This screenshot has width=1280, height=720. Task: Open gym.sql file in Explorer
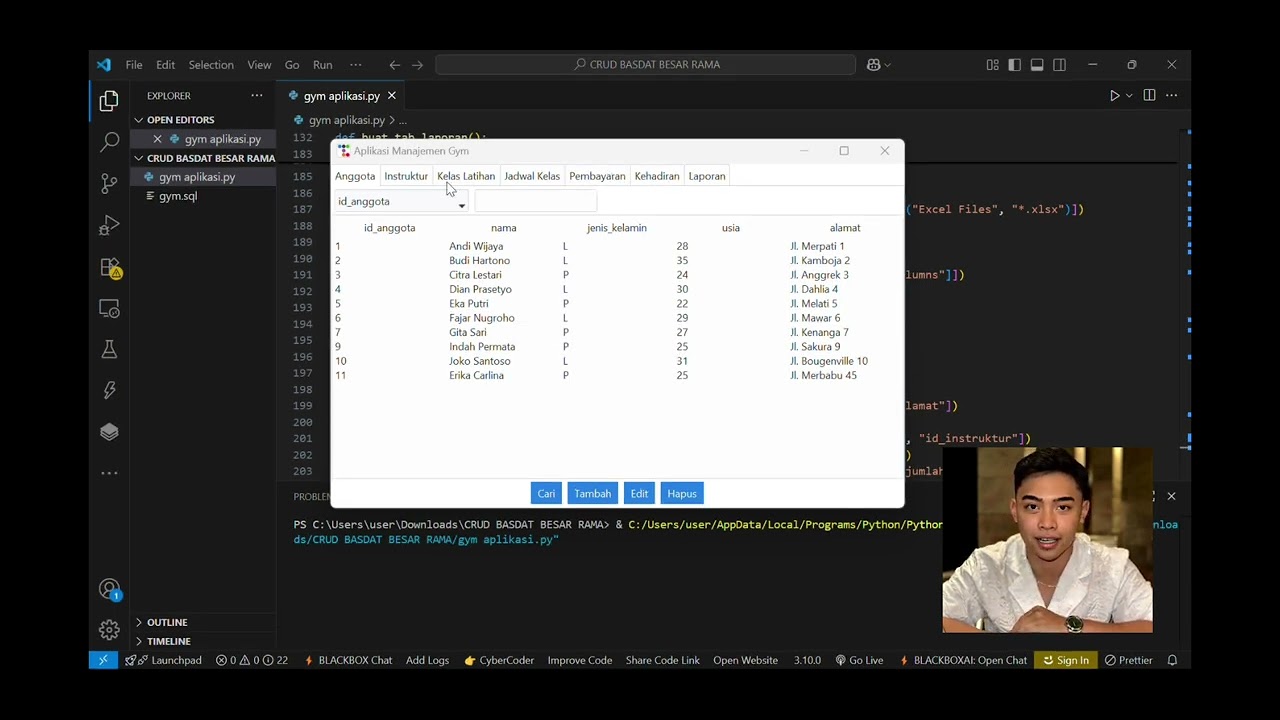pos(178,196)
